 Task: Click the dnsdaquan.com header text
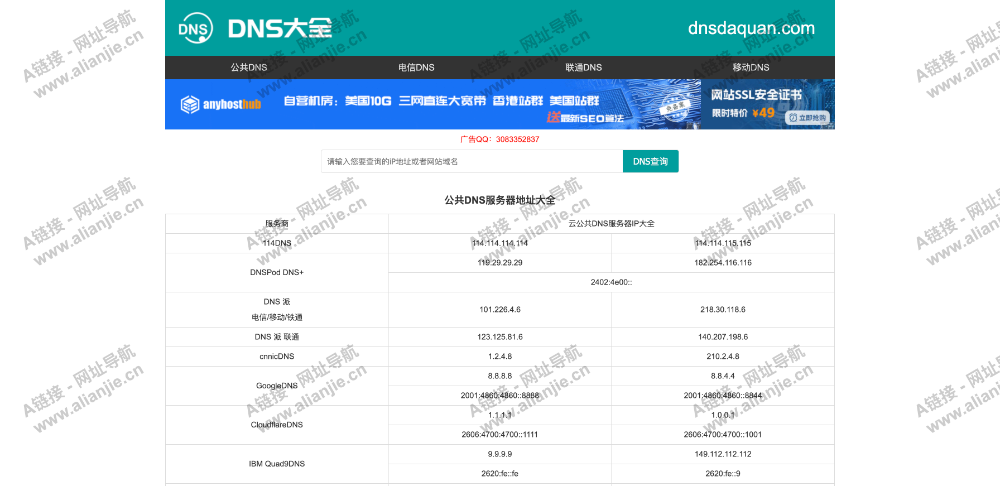[x=751, y=28]
